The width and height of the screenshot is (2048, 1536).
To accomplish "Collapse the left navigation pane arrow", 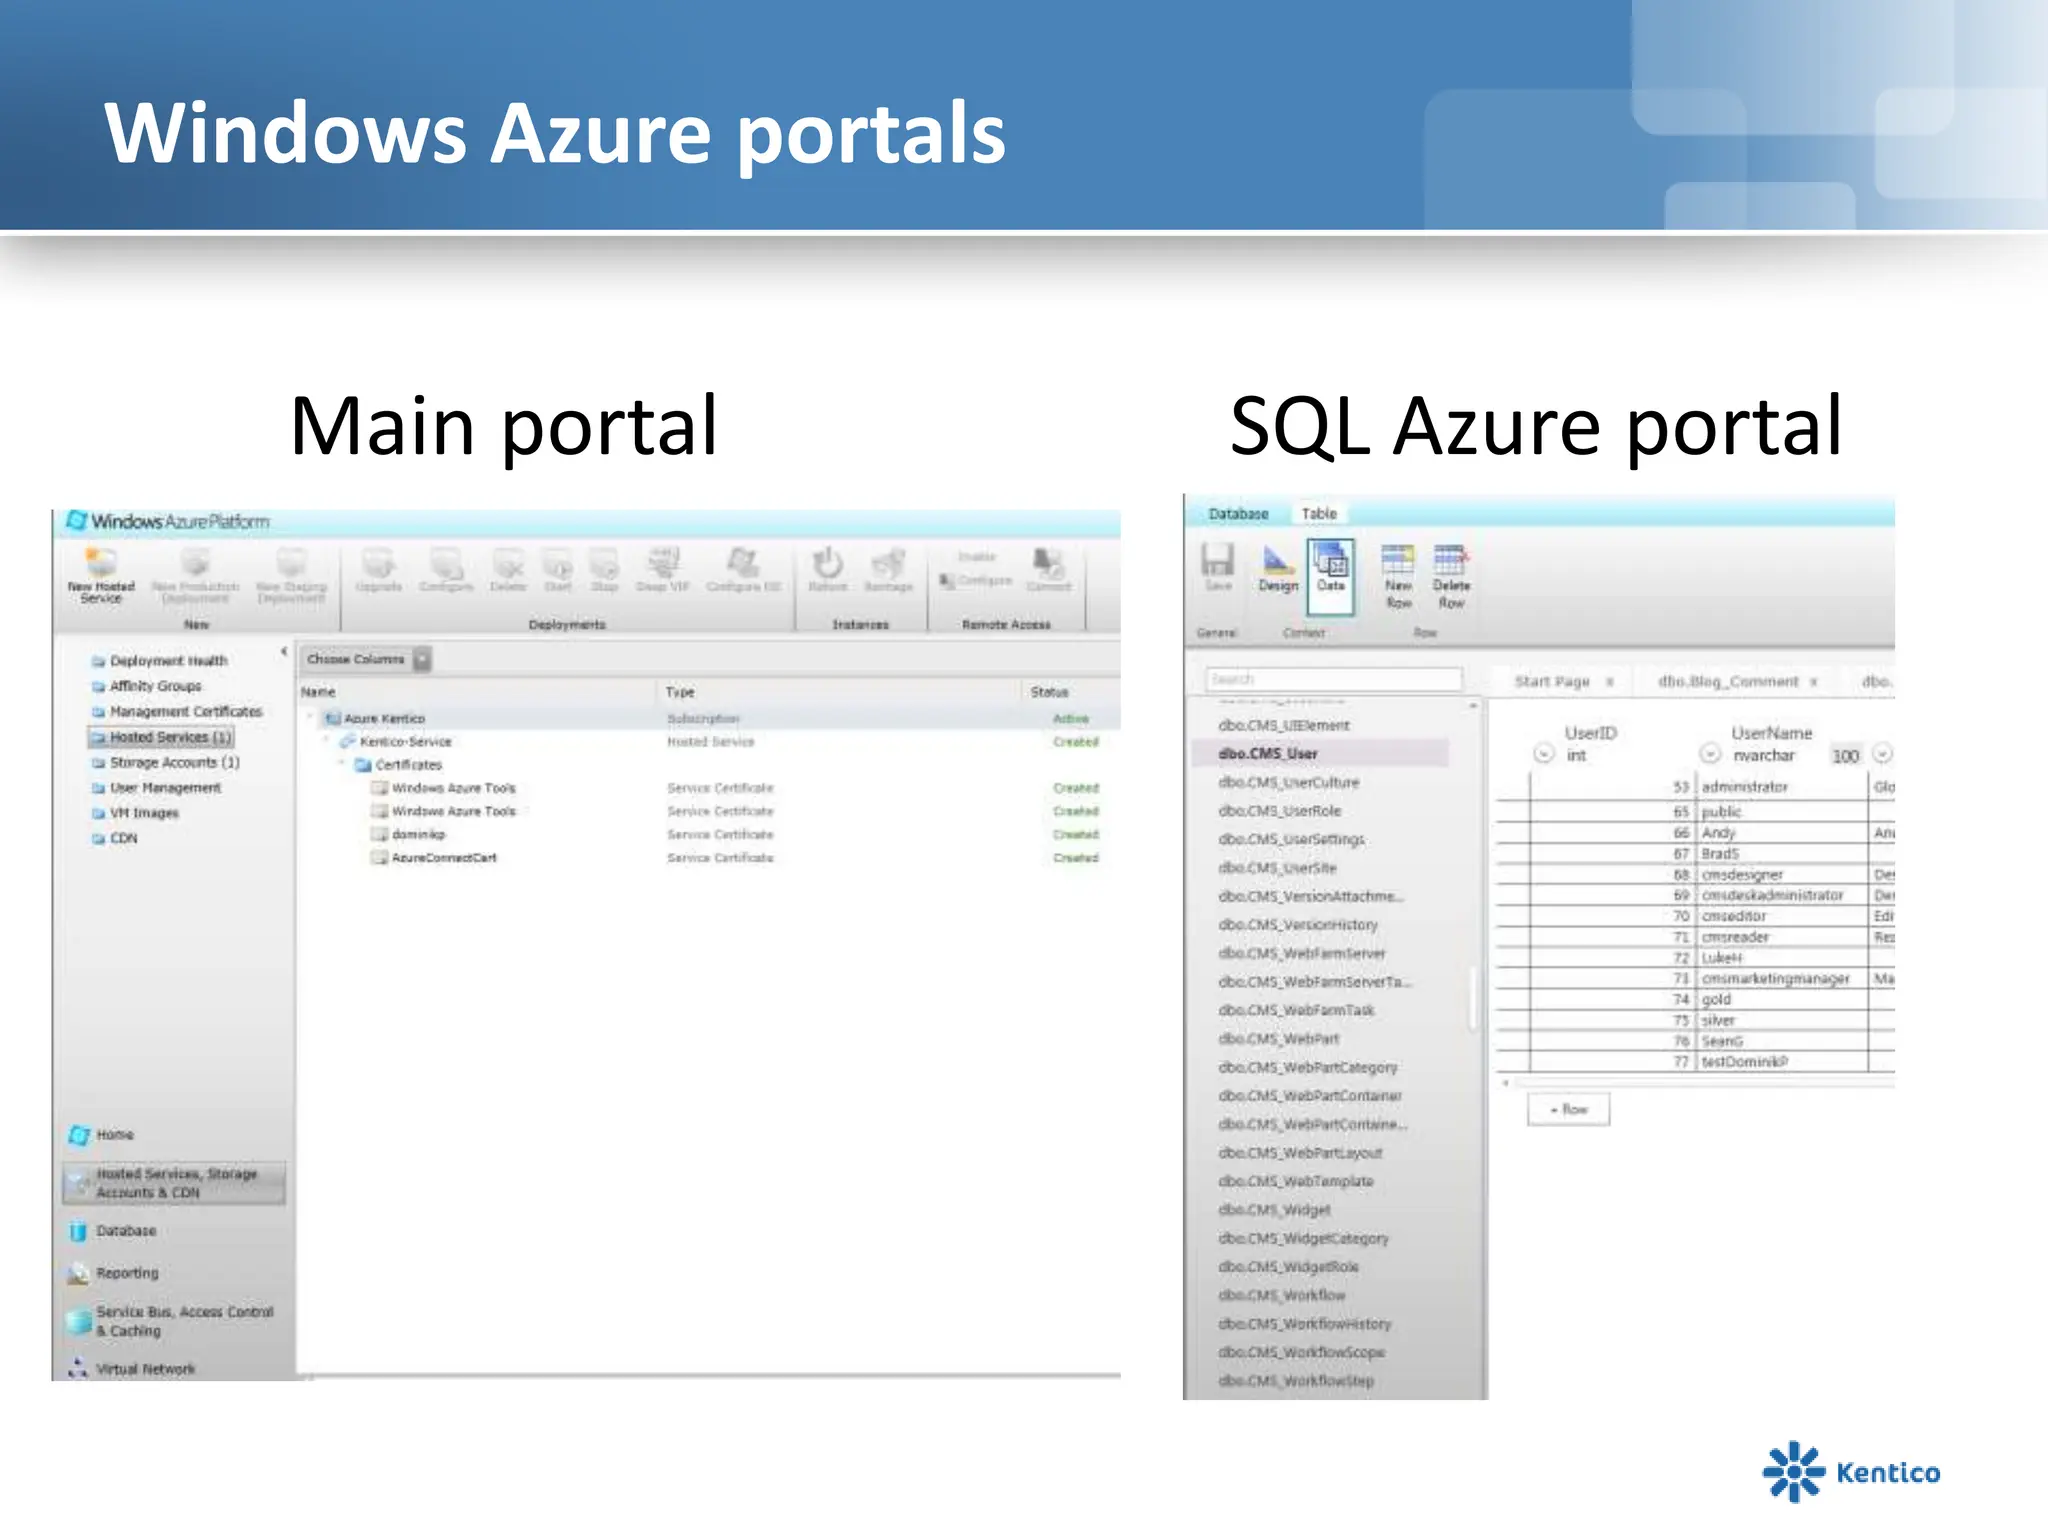I will (284, 652).
